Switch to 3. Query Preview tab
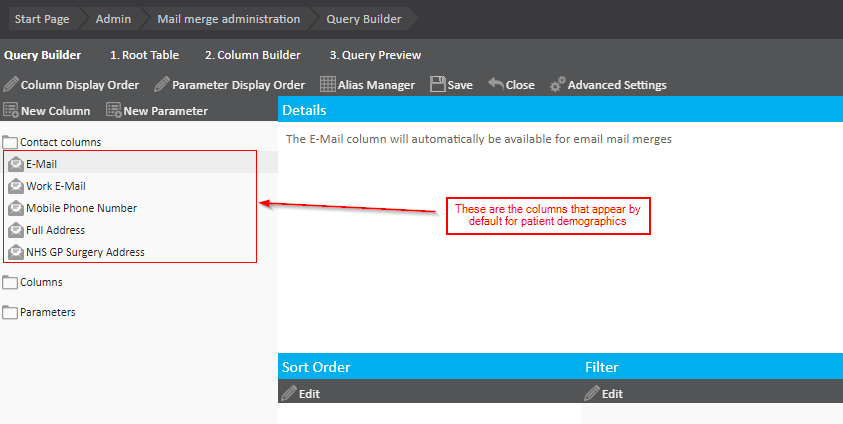 tap(375, 55)
